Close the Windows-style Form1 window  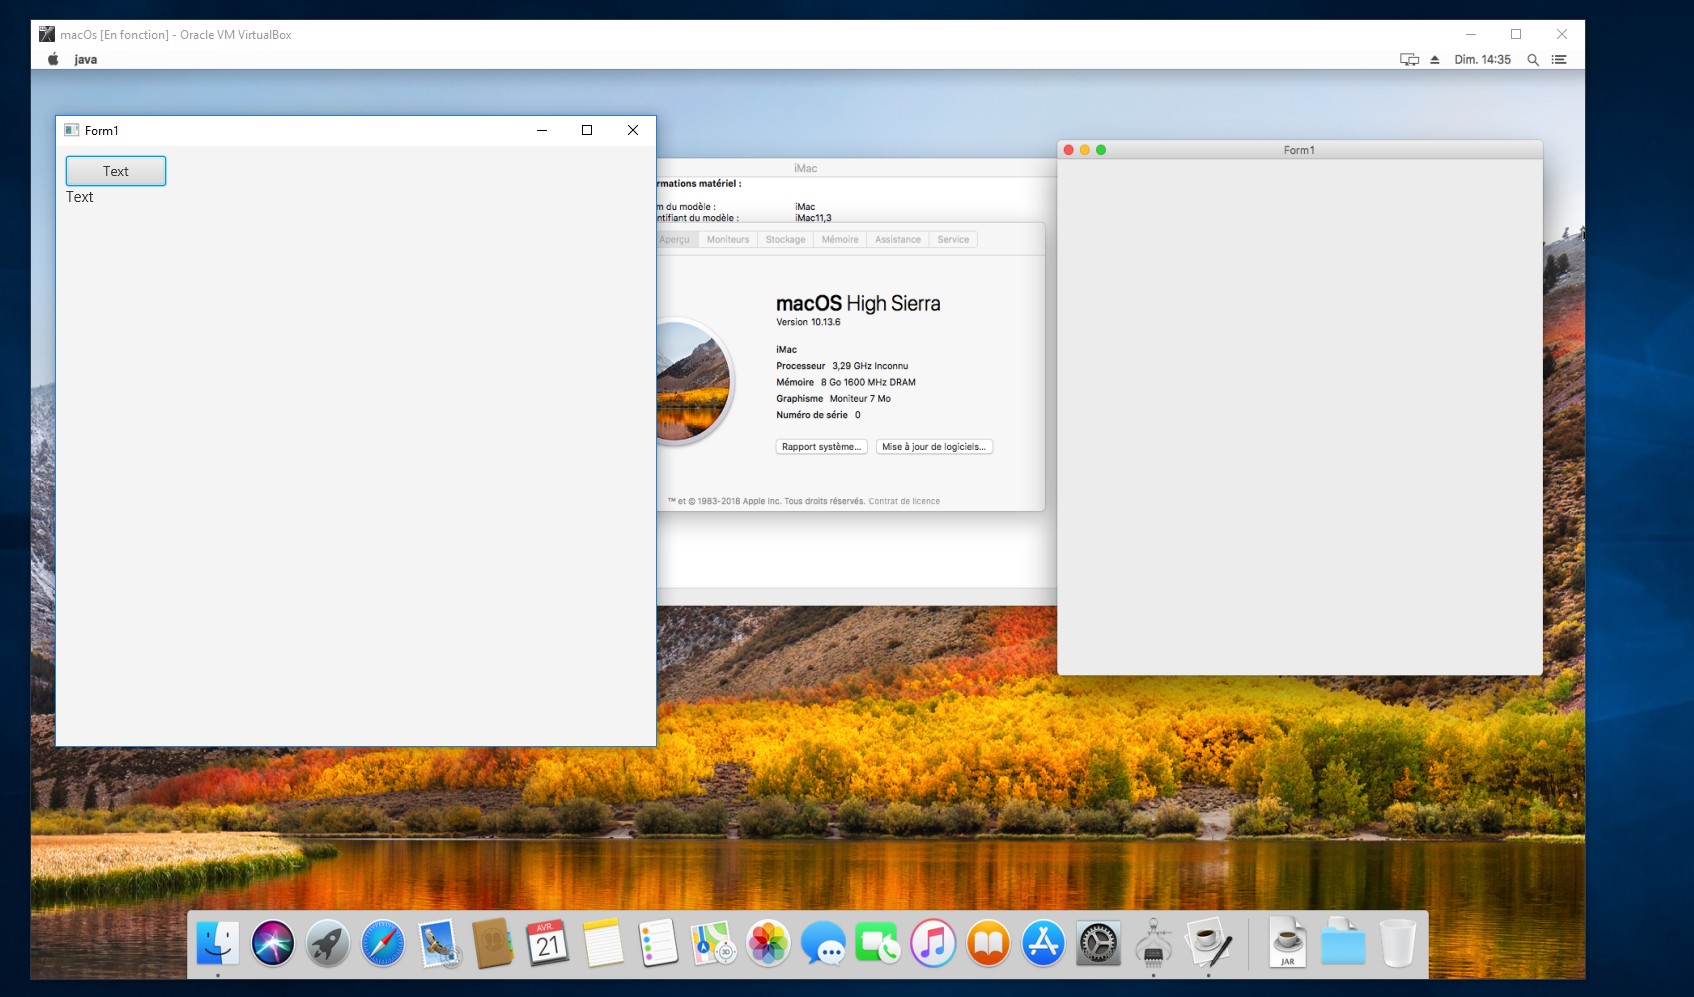(x=633, y=130)
